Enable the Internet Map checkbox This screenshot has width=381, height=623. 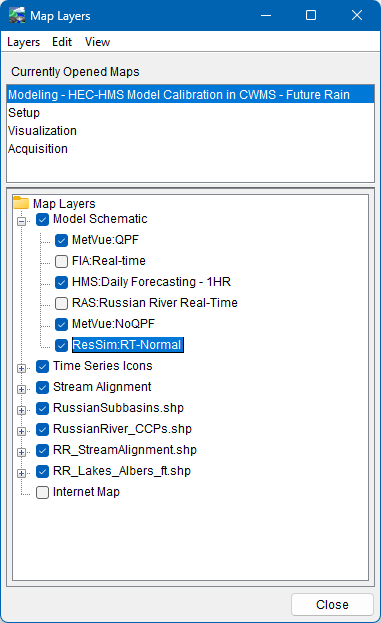pos(43,492)
